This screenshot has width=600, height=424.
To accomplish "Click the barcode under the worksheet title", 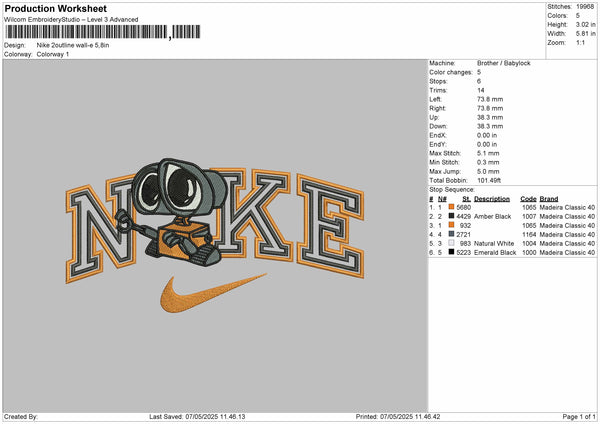I will (103, 32).
